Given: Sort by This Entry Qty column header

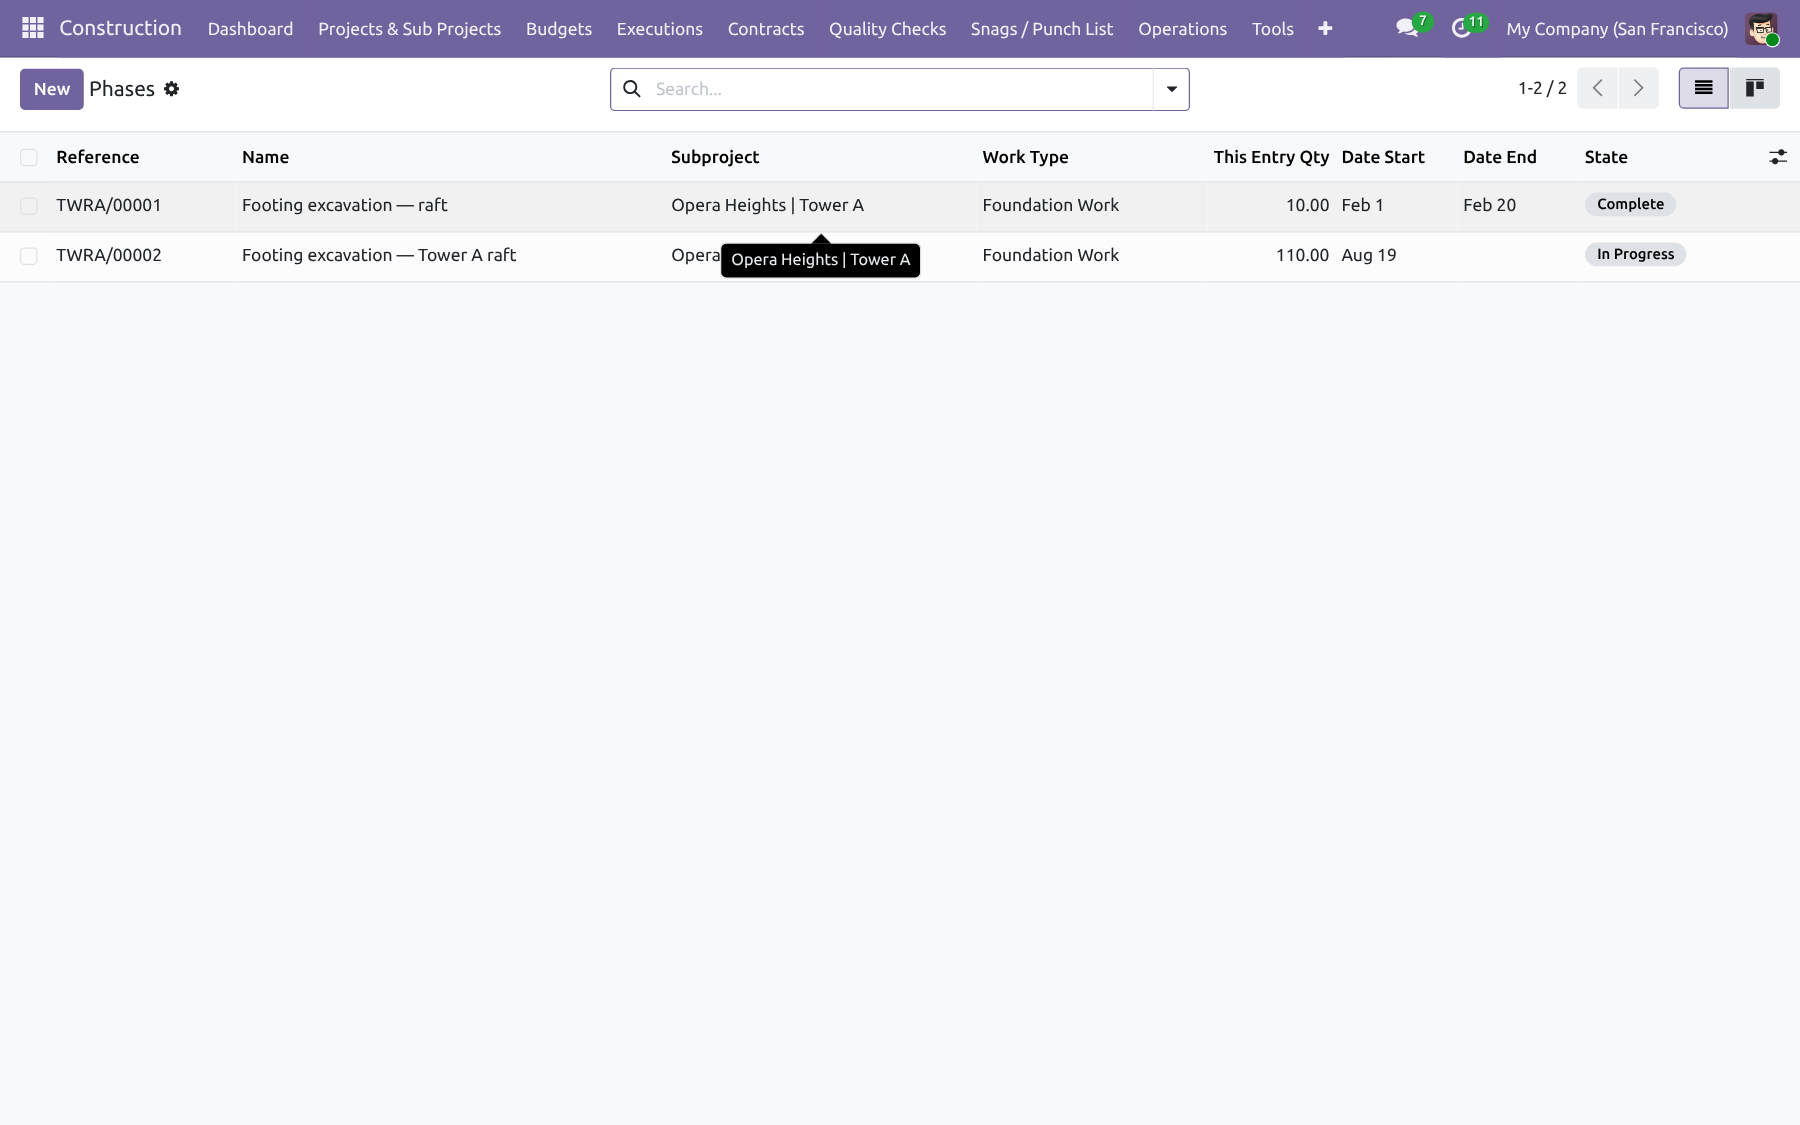Looking at the screenshot, I should (x=1271, y=157).
